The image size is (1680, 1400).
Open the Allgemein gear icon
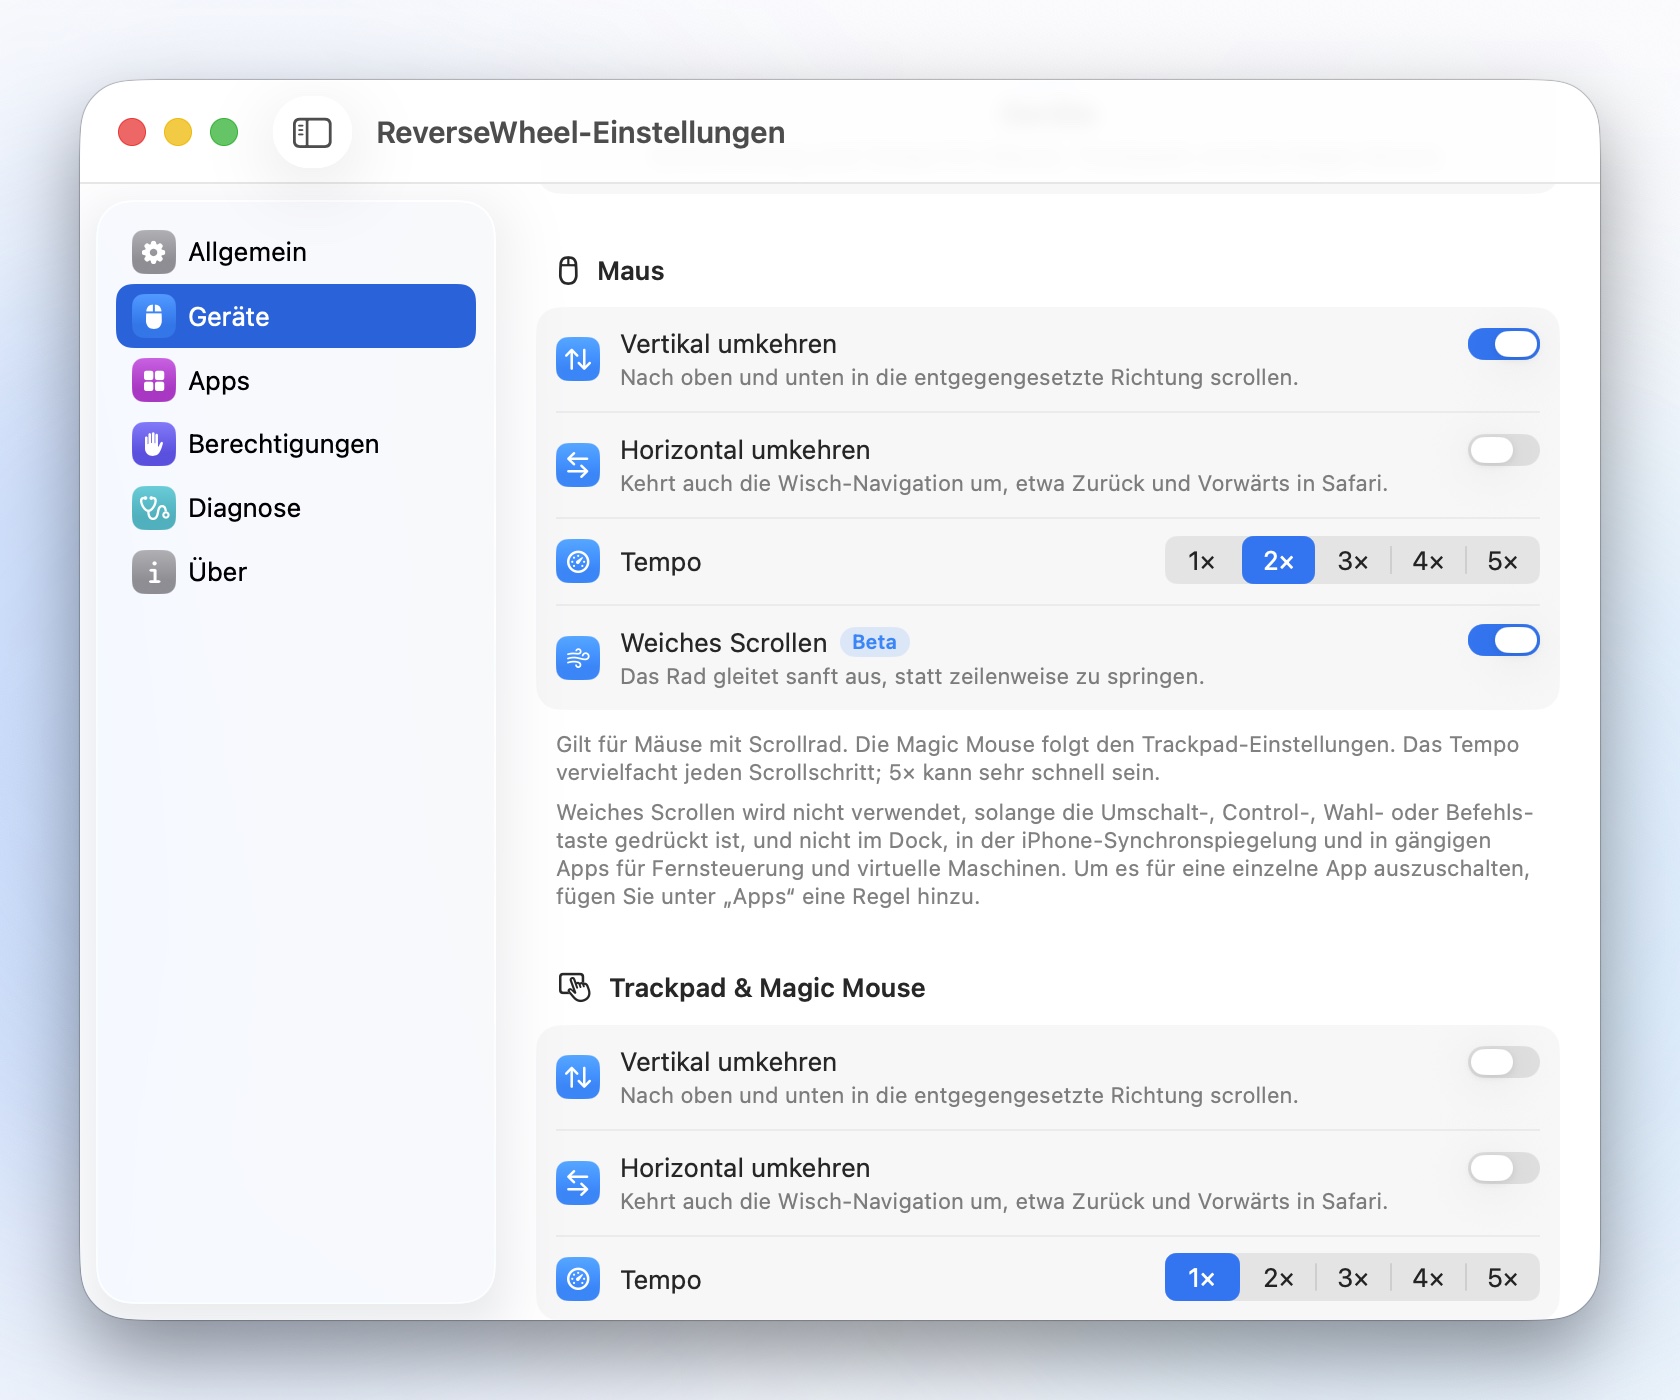point(154,252)
